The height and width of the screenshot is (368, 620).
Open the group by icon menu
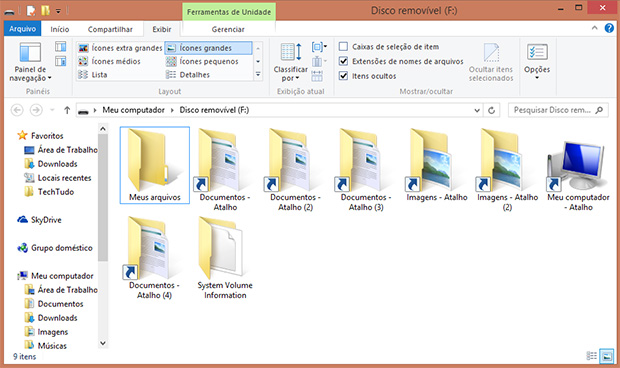coord(319,47)
